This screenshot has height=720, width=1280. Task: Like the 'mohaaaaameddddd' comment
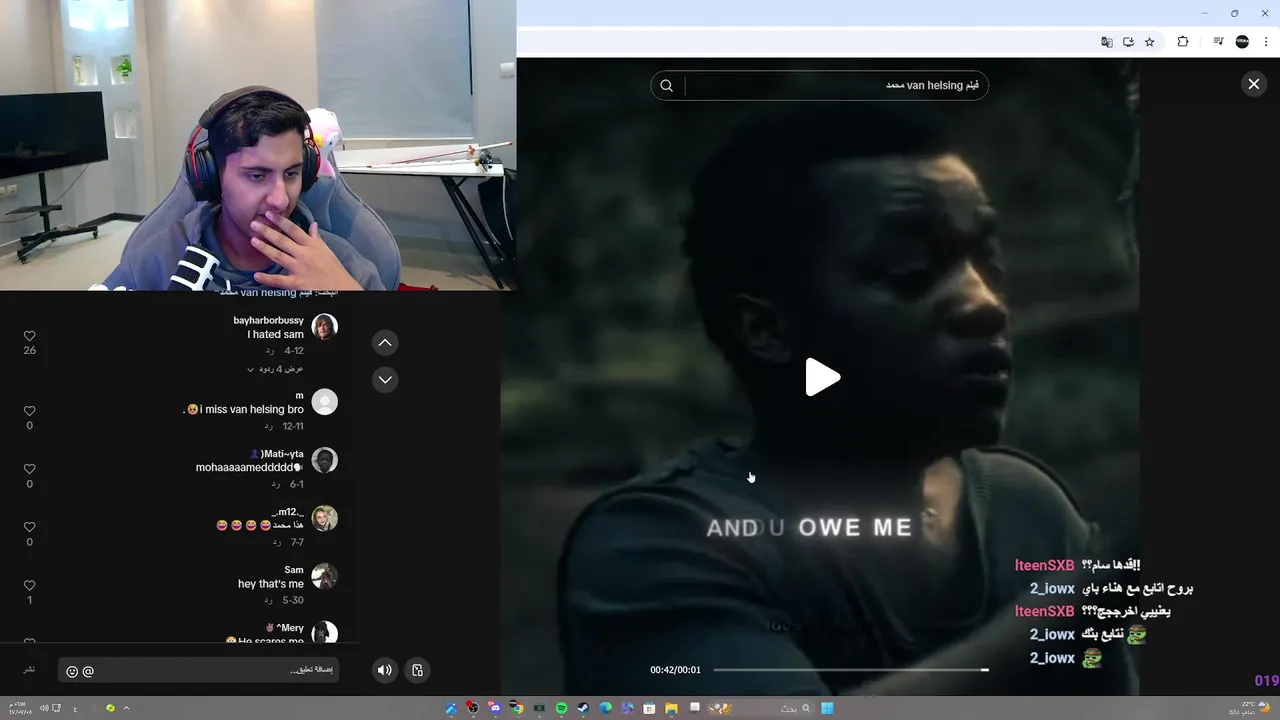tap(29, 469)
